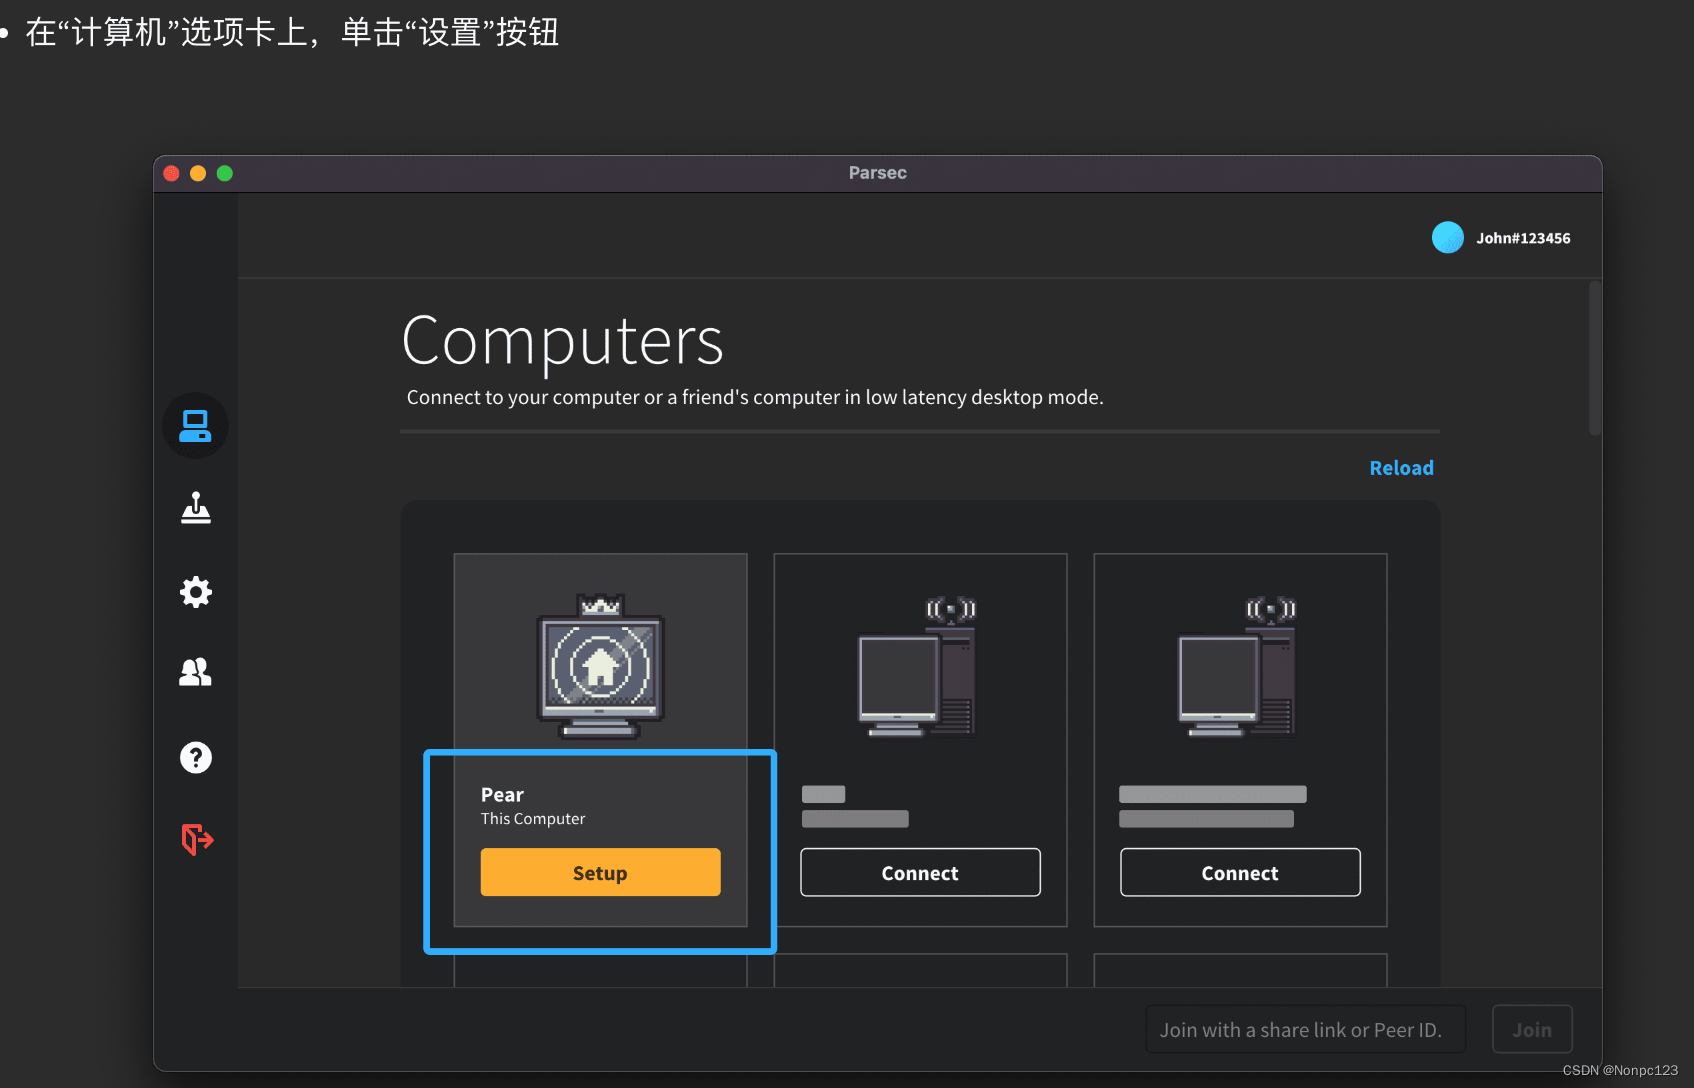Image resolution: width=1694 pixels, height=1088 pixels.
Task: Click the vertical scrollbar on the right
Action: (1595, 358)
